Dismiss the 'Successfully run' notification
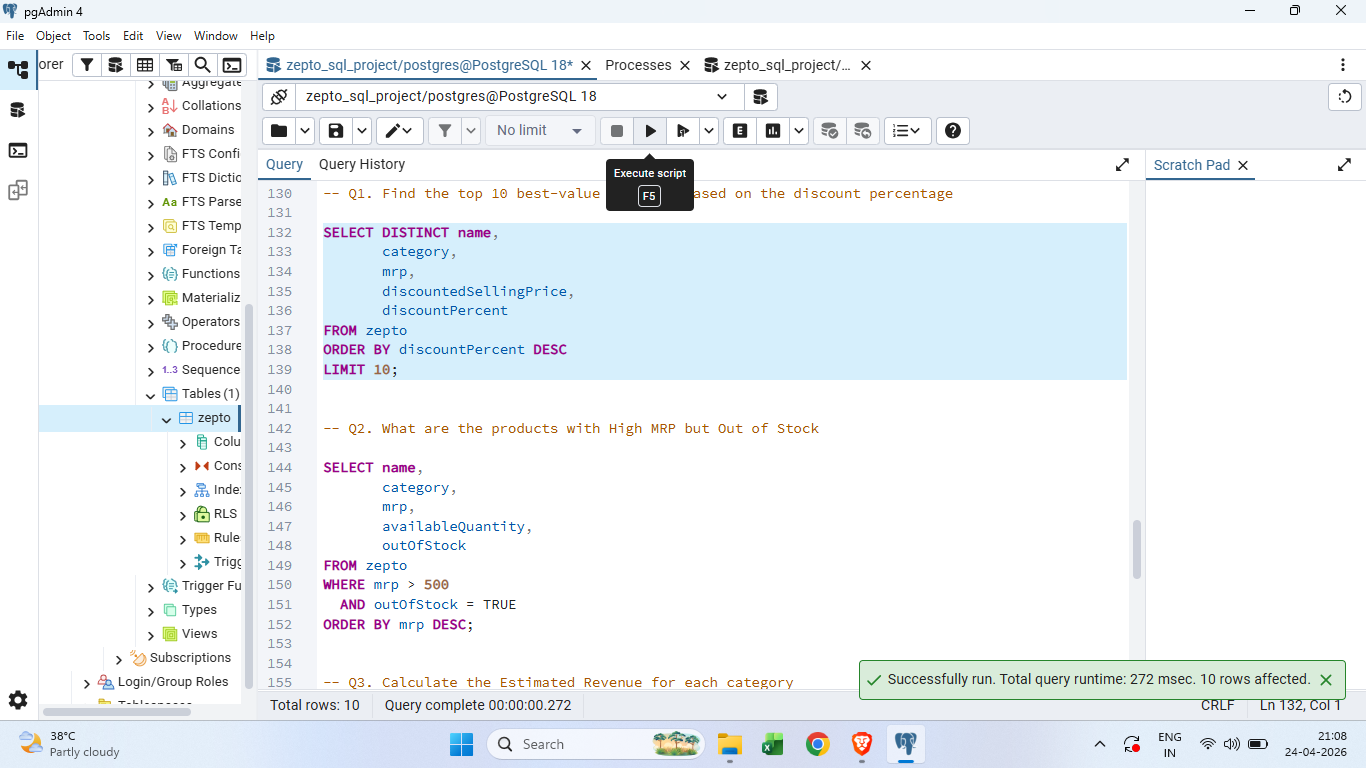The height and width of the screenshot is (768, 1366). [1326, 680]
